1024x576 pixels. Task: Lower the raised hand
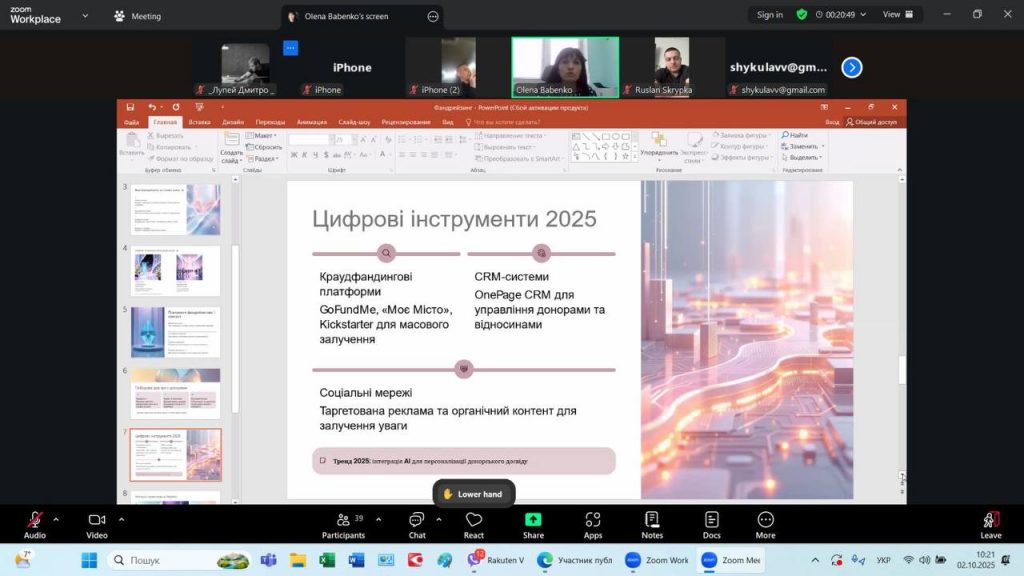tap(473, 494)
